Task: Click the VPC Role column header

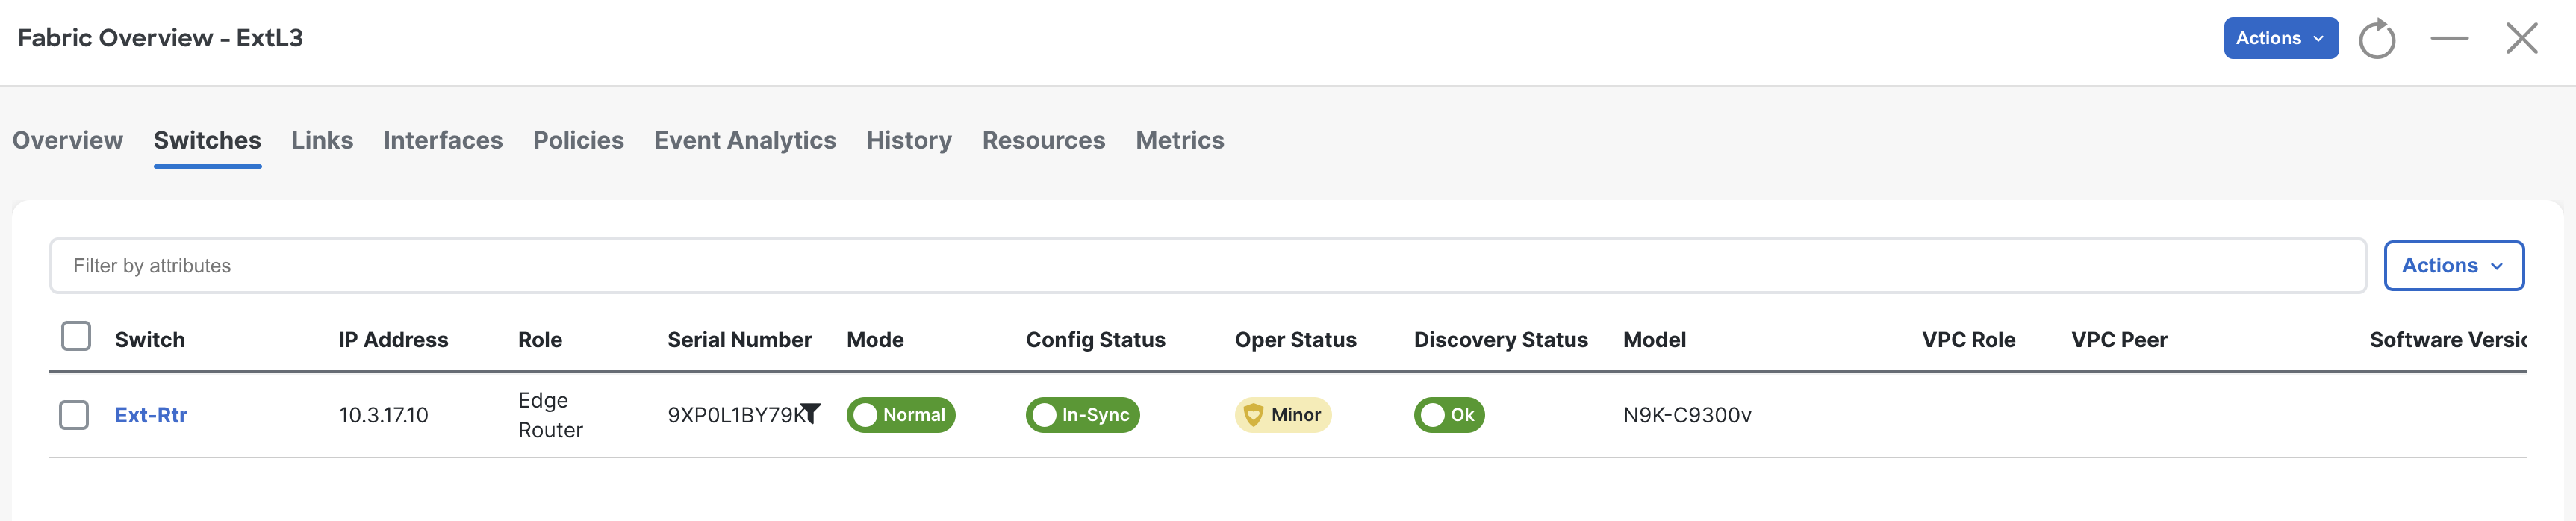Action: tap(1968, 340)
